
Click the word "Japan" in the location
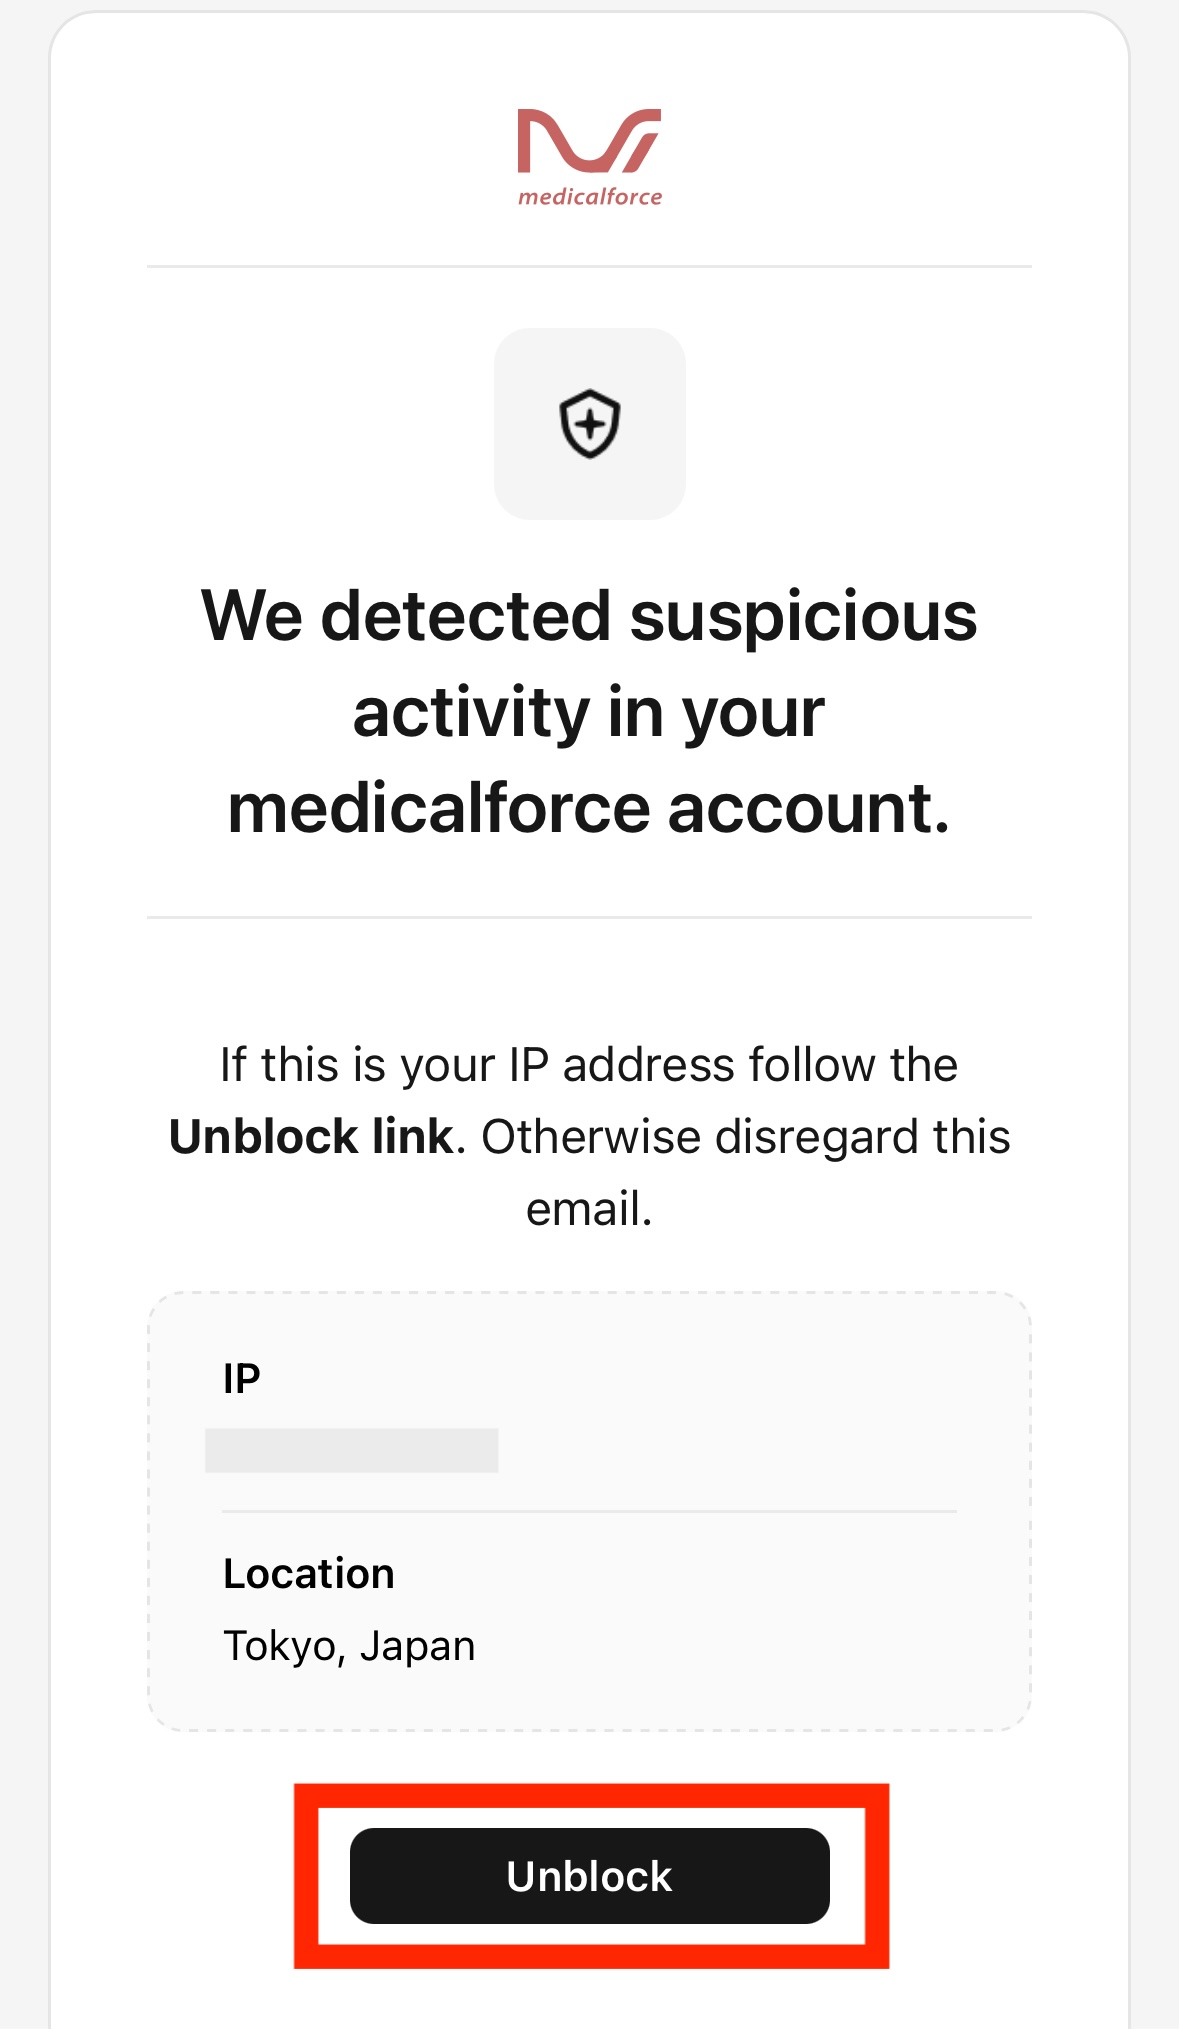[x=417, y=1646]
